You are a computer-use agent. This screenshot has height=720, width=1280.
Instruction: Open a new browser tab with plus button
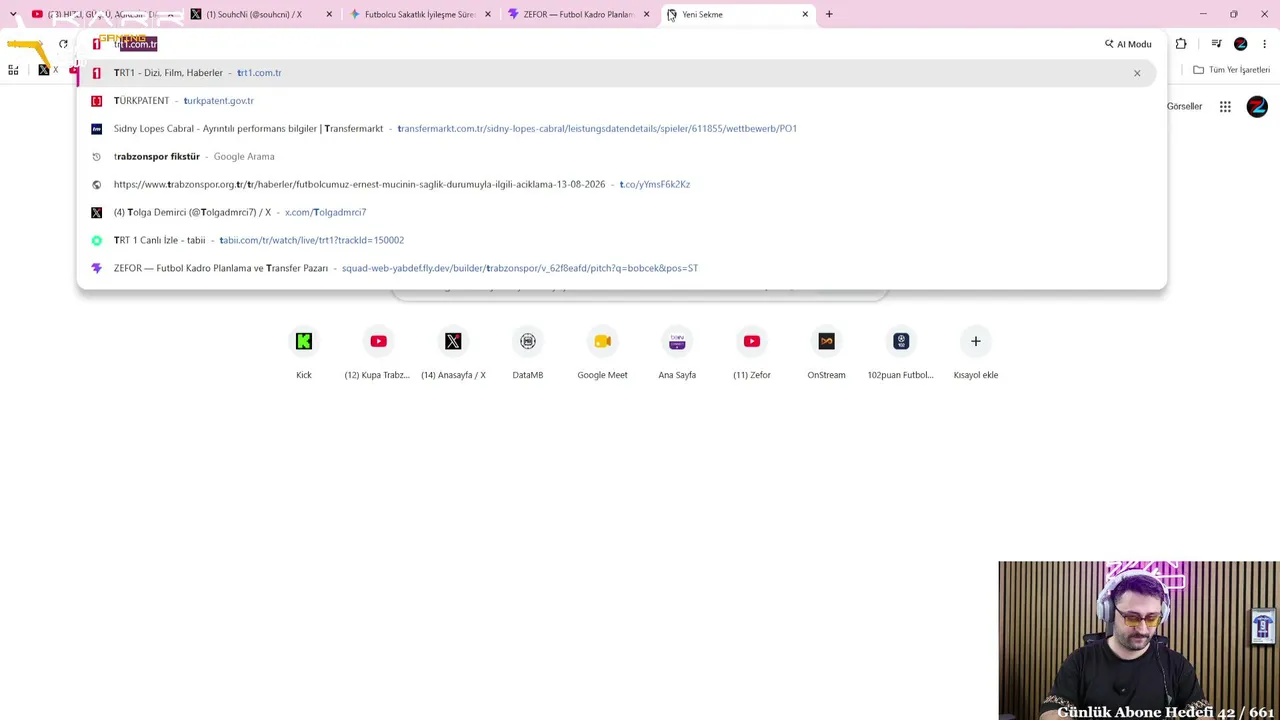(829, 14)
